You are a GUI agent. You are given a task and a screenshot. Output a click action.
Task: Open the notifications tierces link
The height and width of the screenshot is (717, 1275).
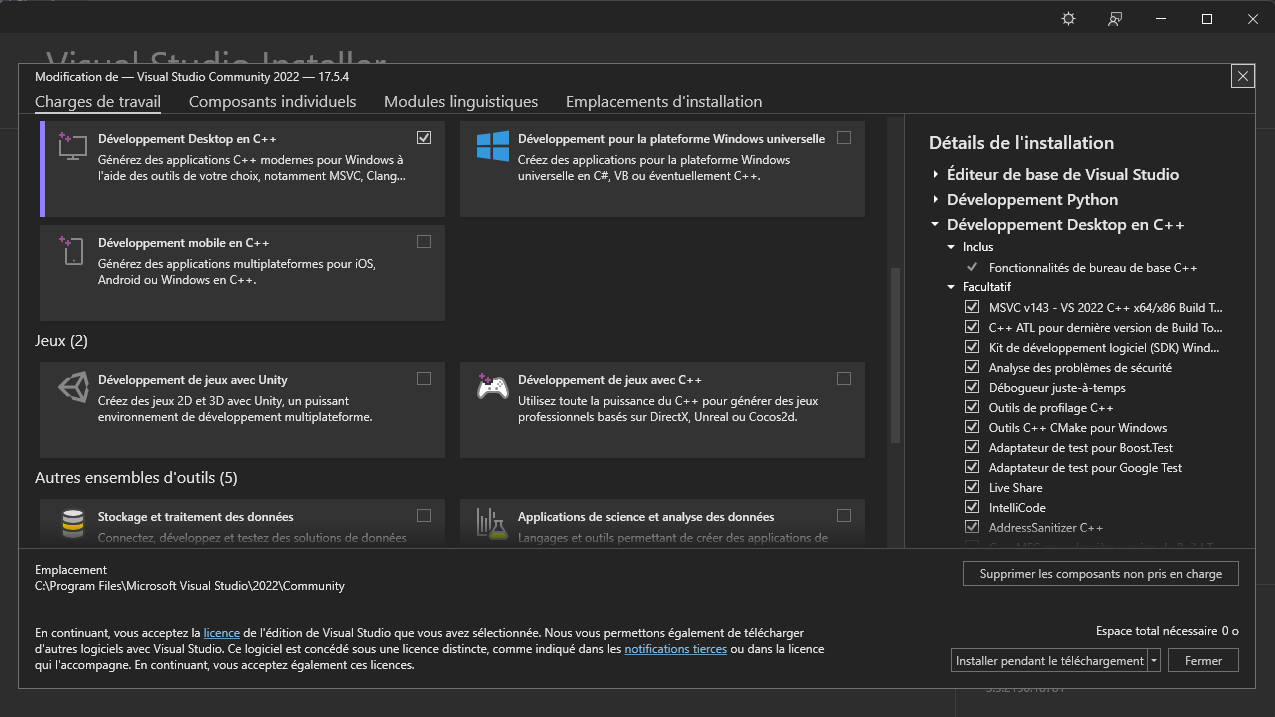675,649
